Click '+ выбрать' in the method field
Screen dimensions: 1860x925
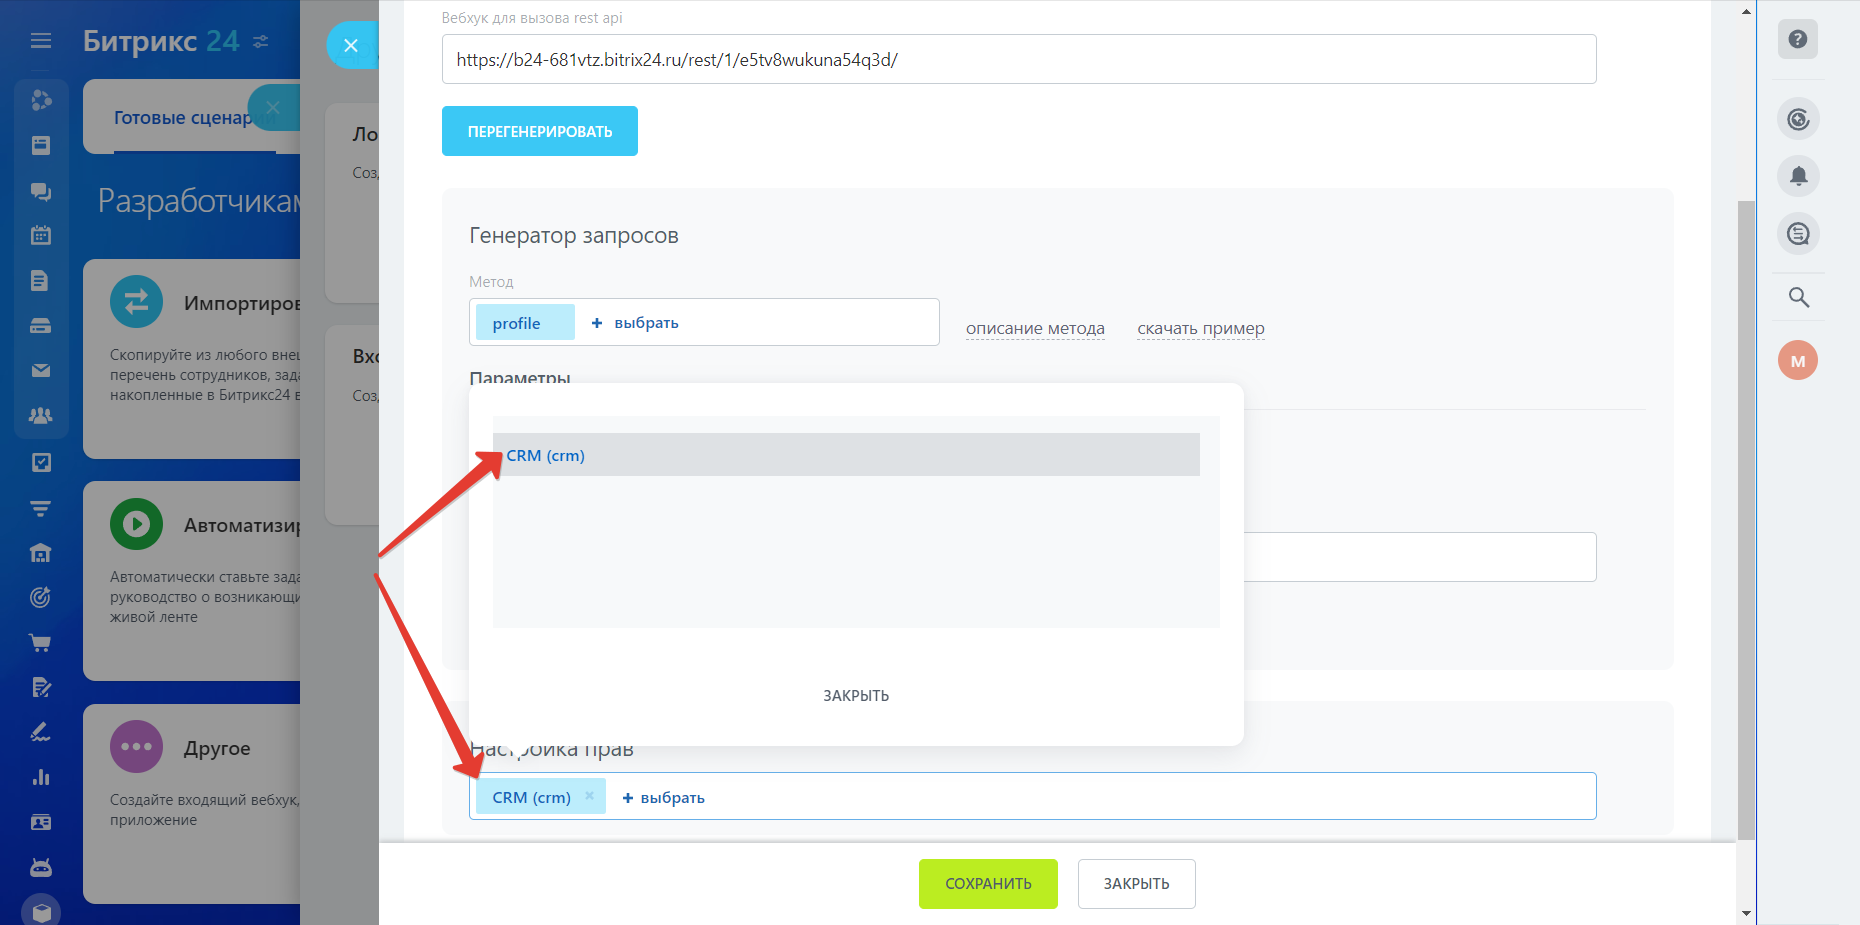[635, 323]
